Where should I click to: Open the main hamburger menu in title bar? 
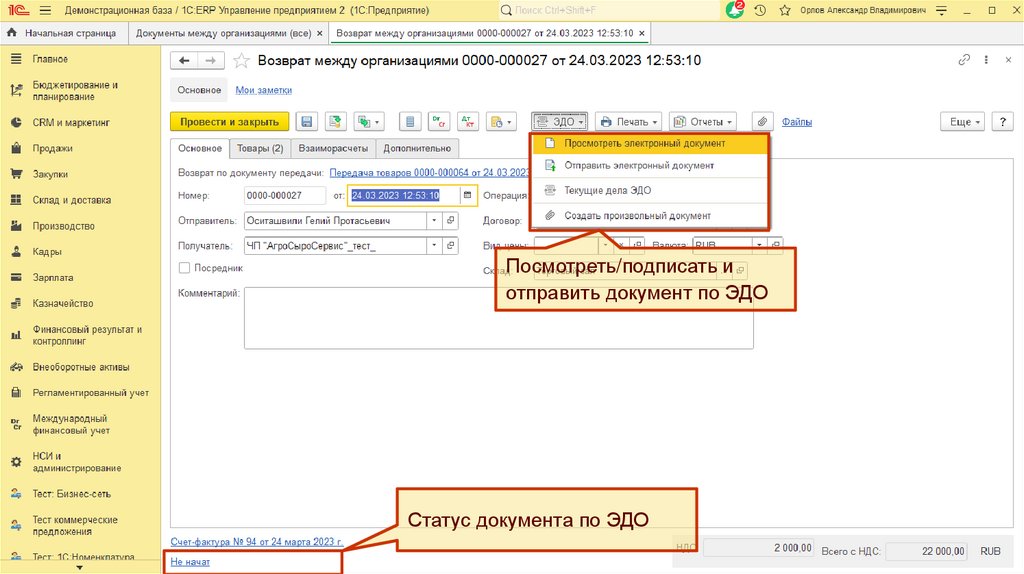[x=45, y=10]
